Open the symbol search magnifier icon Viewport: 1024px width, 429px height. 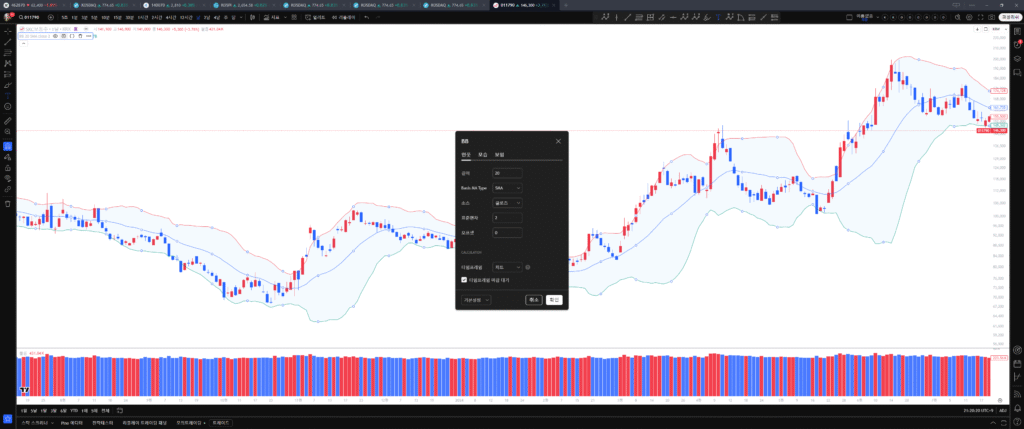22,18
